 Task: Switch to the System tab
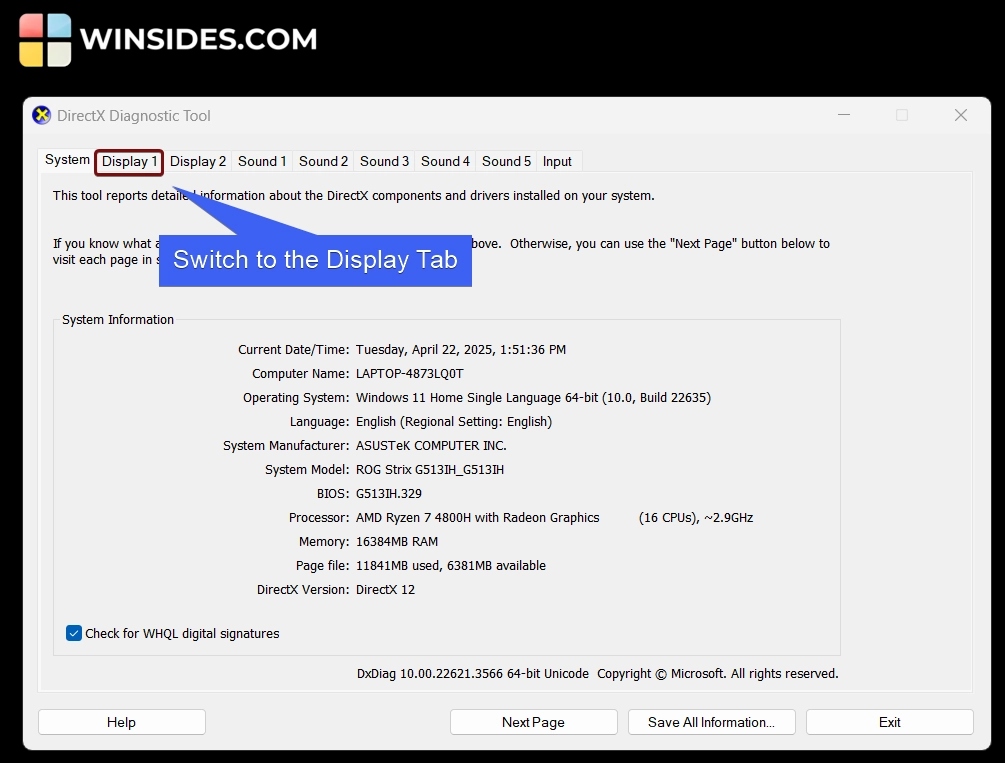pos(67,160)
